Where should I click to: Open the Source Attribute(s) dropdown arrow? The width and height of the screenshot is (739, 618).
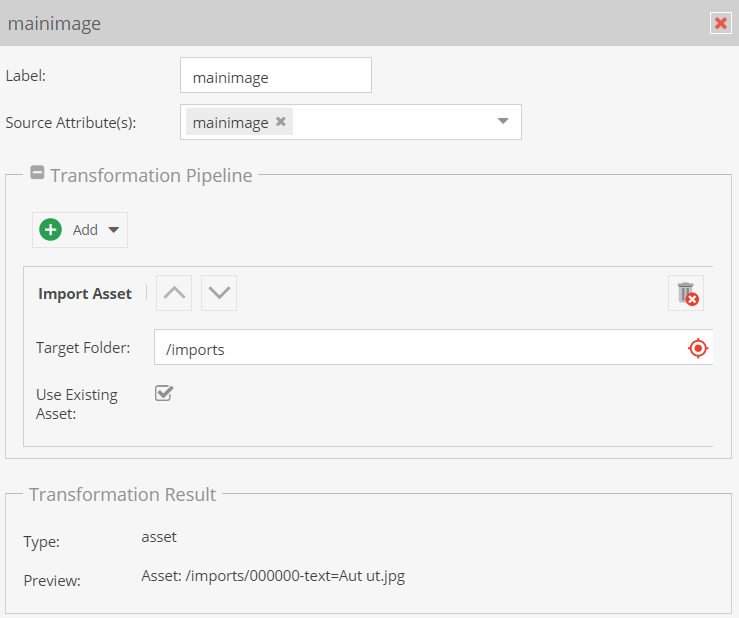click(x=503, y=122)
